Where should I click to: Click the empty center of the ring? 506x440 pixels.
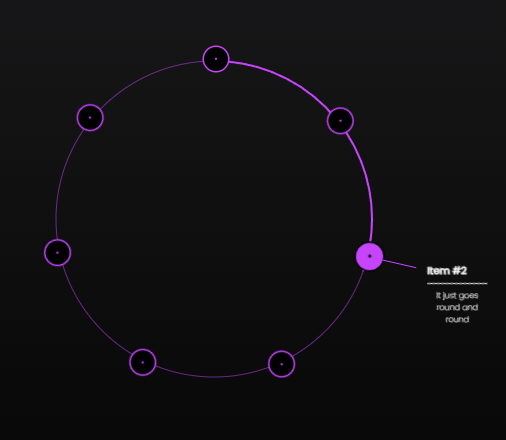point(214,219)
